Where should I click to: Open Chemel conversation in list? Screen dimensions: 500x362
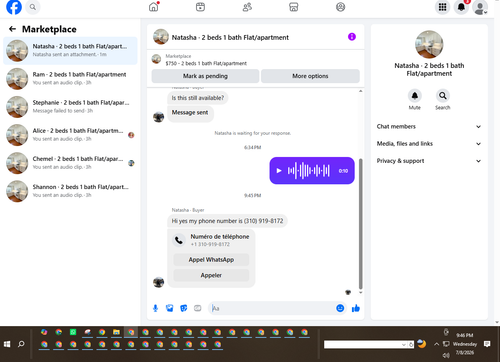[70, 163]
